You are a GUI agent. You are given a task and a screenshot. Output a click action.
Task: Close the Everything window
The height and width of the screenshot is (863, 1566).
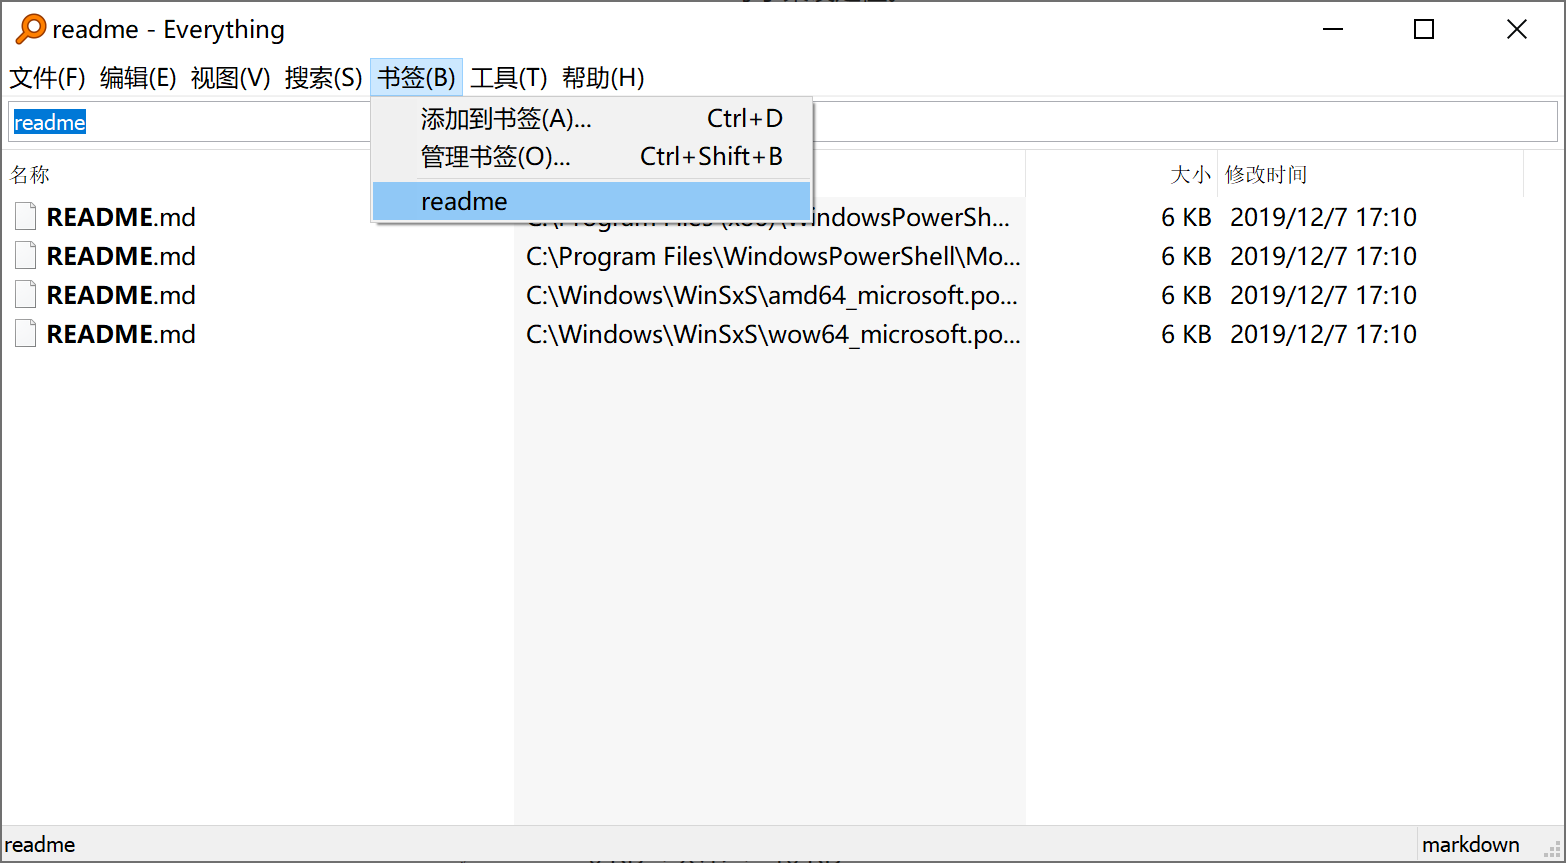1517,30
